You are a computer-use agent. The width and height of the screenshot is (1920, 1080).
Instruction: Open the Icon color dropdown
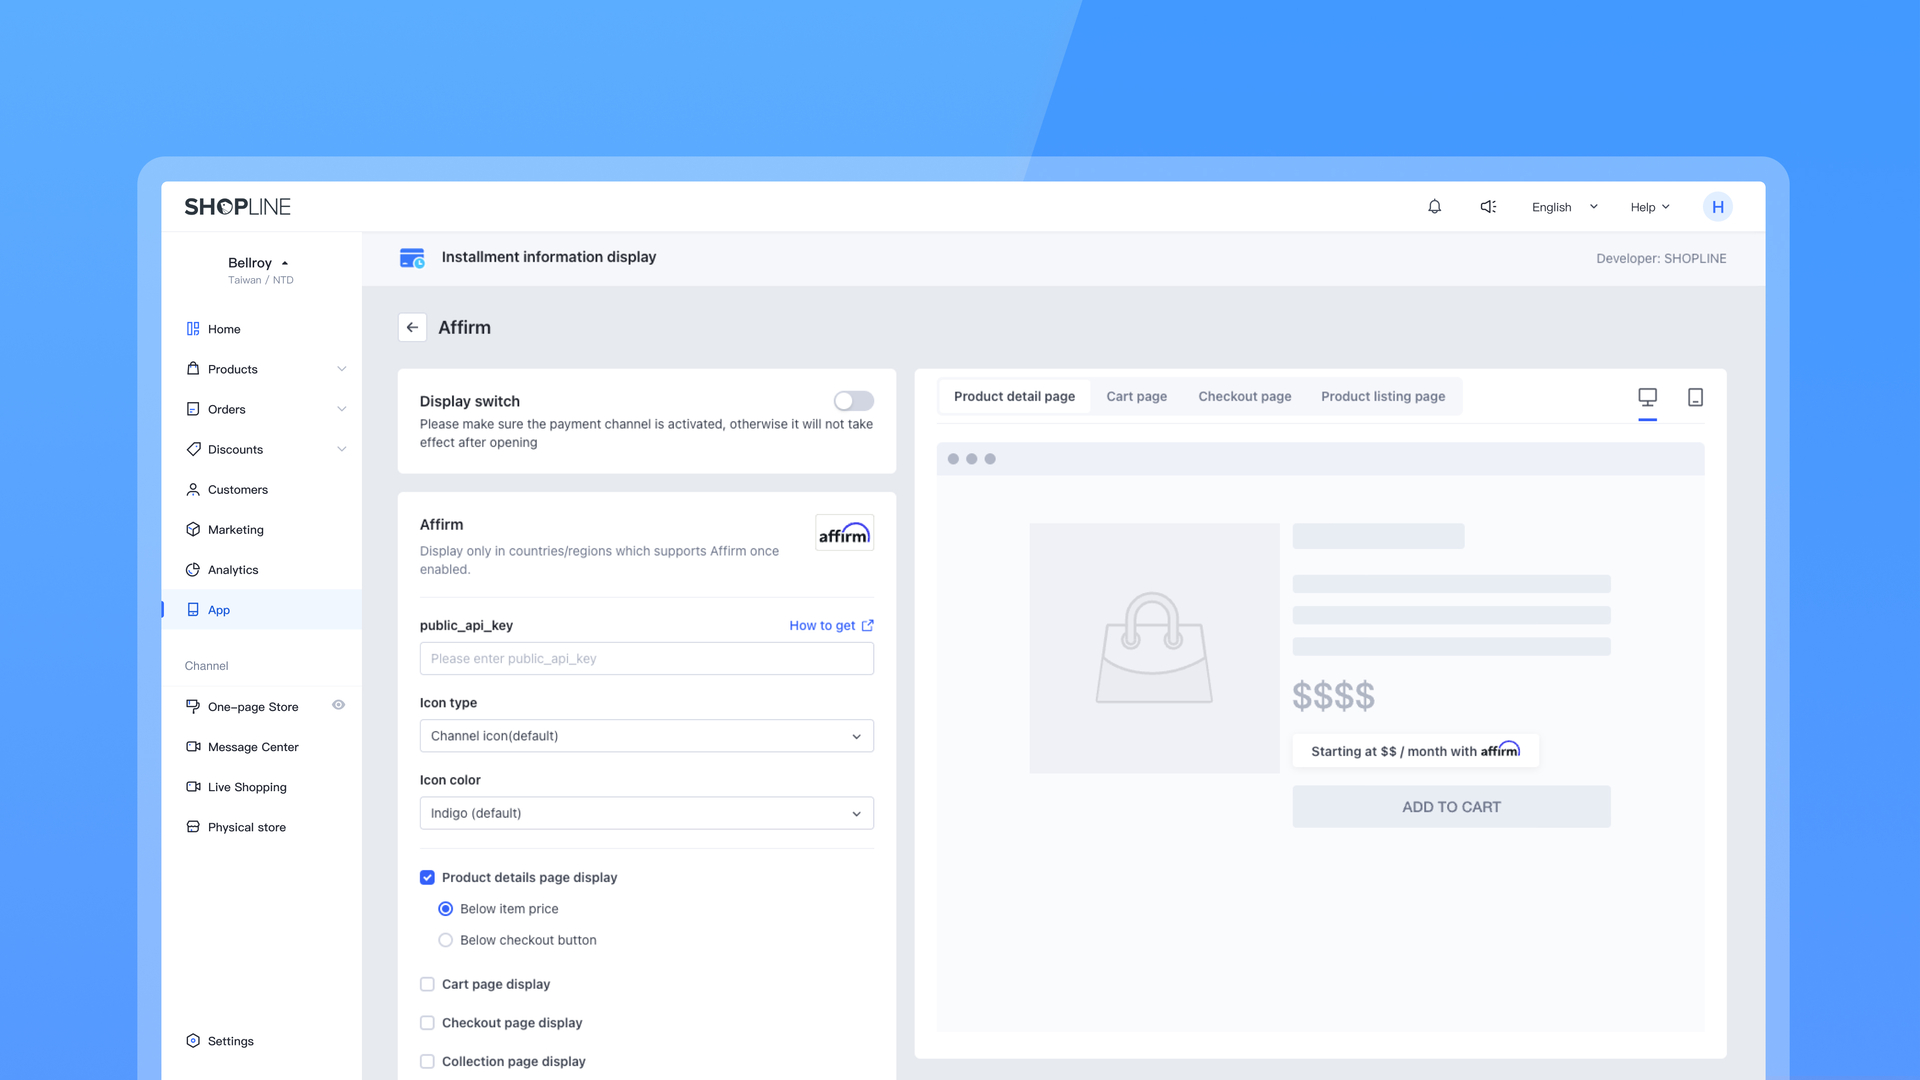click(646, 813)
